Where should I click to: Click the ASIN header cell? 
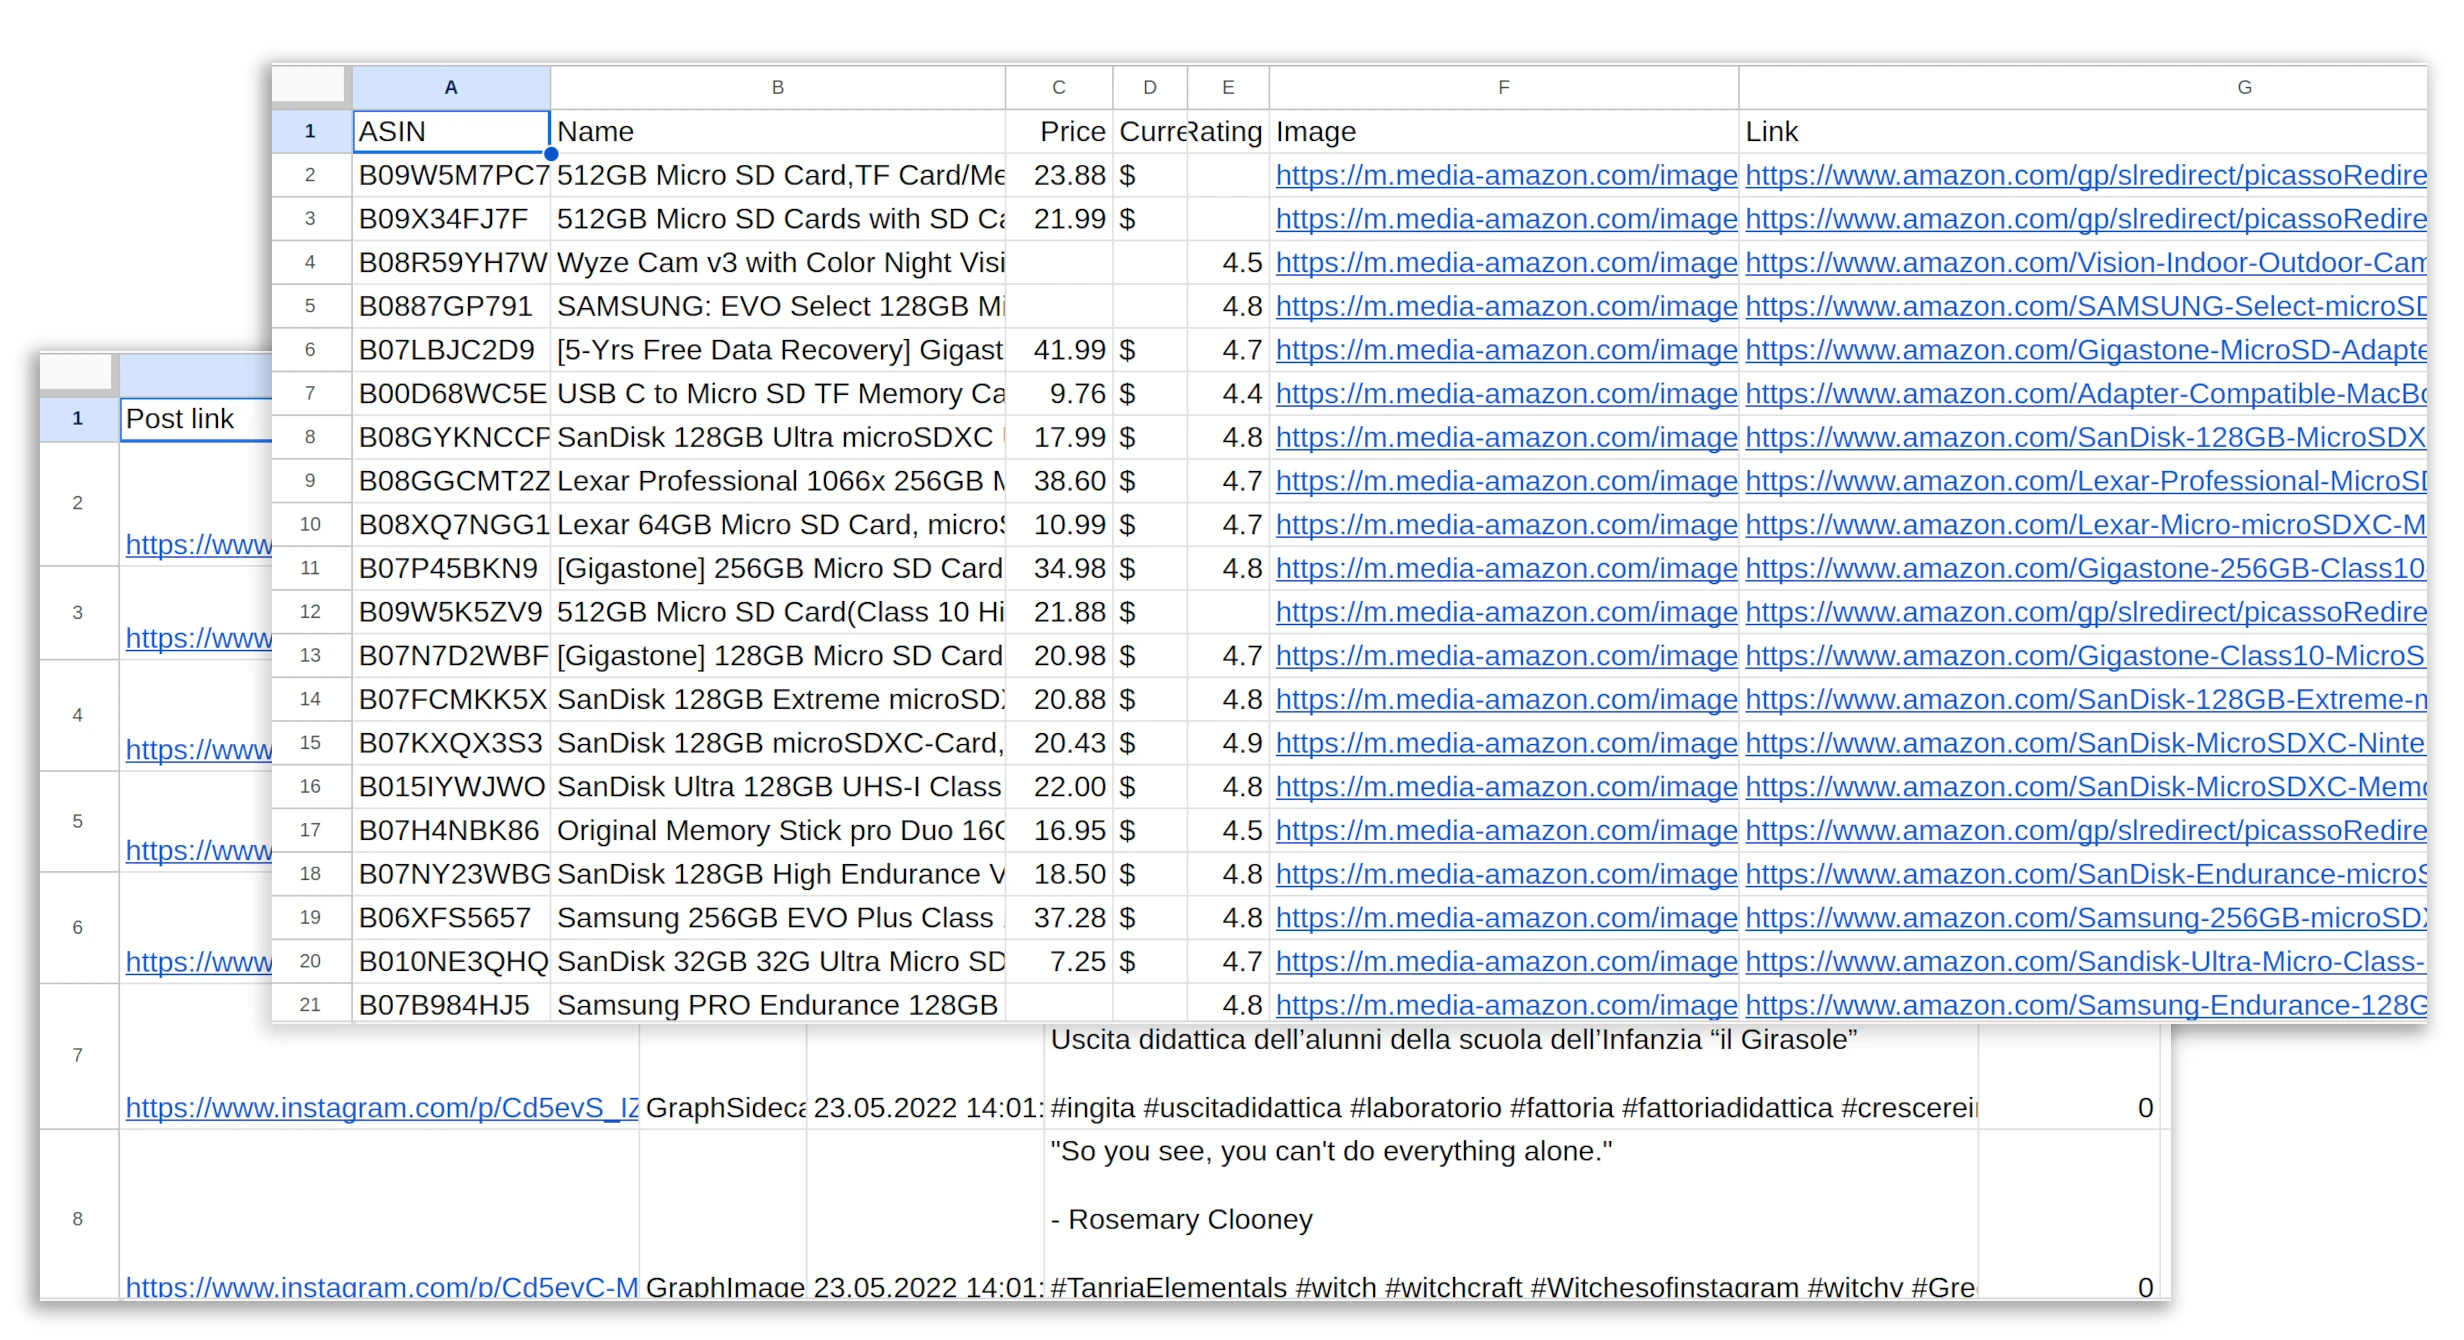click(450, 132)
